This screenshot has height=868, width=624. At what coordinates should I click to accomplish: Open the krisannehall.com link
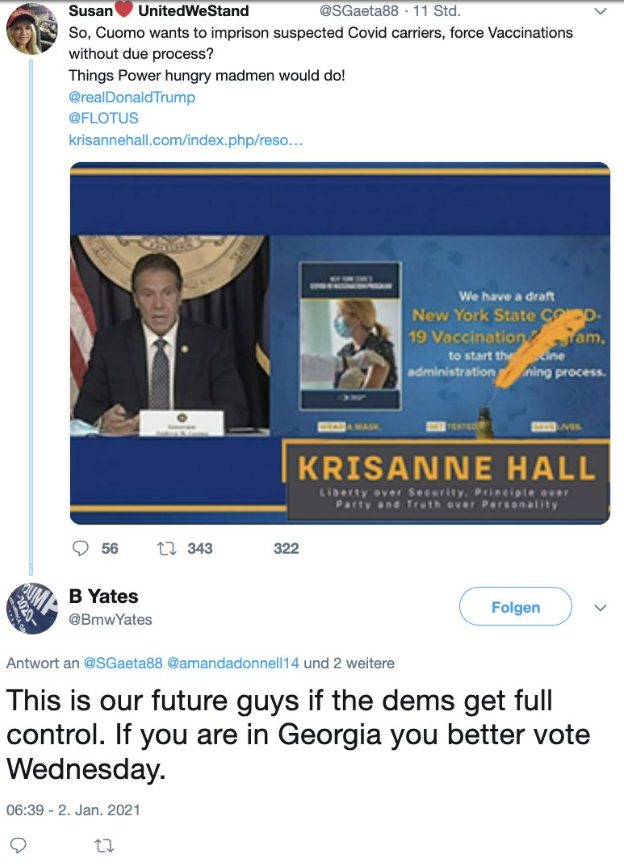(185, 140)
